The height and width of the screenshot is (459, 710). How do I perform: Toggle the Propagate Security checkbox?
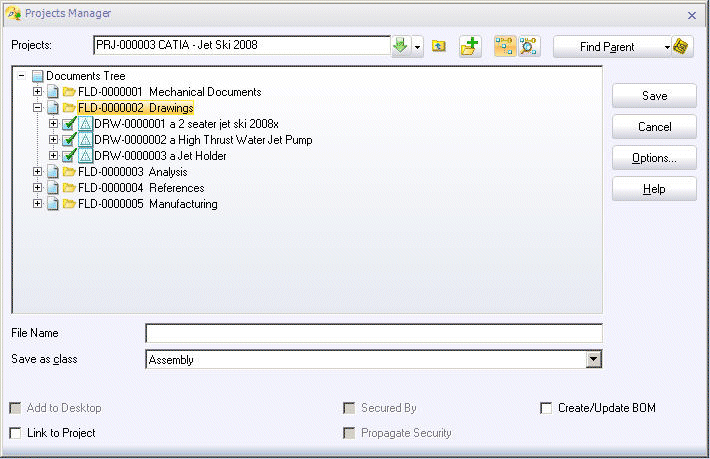click(349, 433)
